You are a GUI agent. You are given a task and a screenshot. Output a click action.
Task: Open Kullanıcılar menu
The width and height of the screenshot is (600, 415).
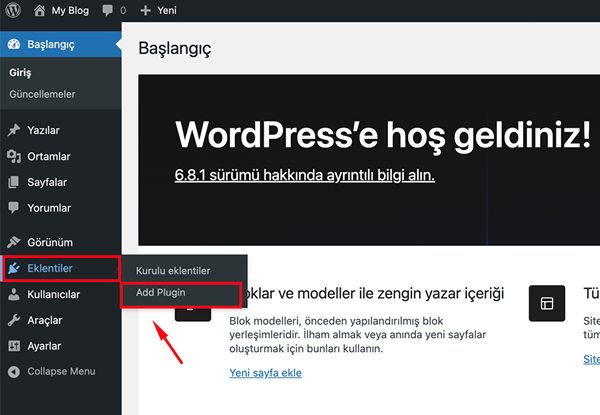[x=61, y=294]
